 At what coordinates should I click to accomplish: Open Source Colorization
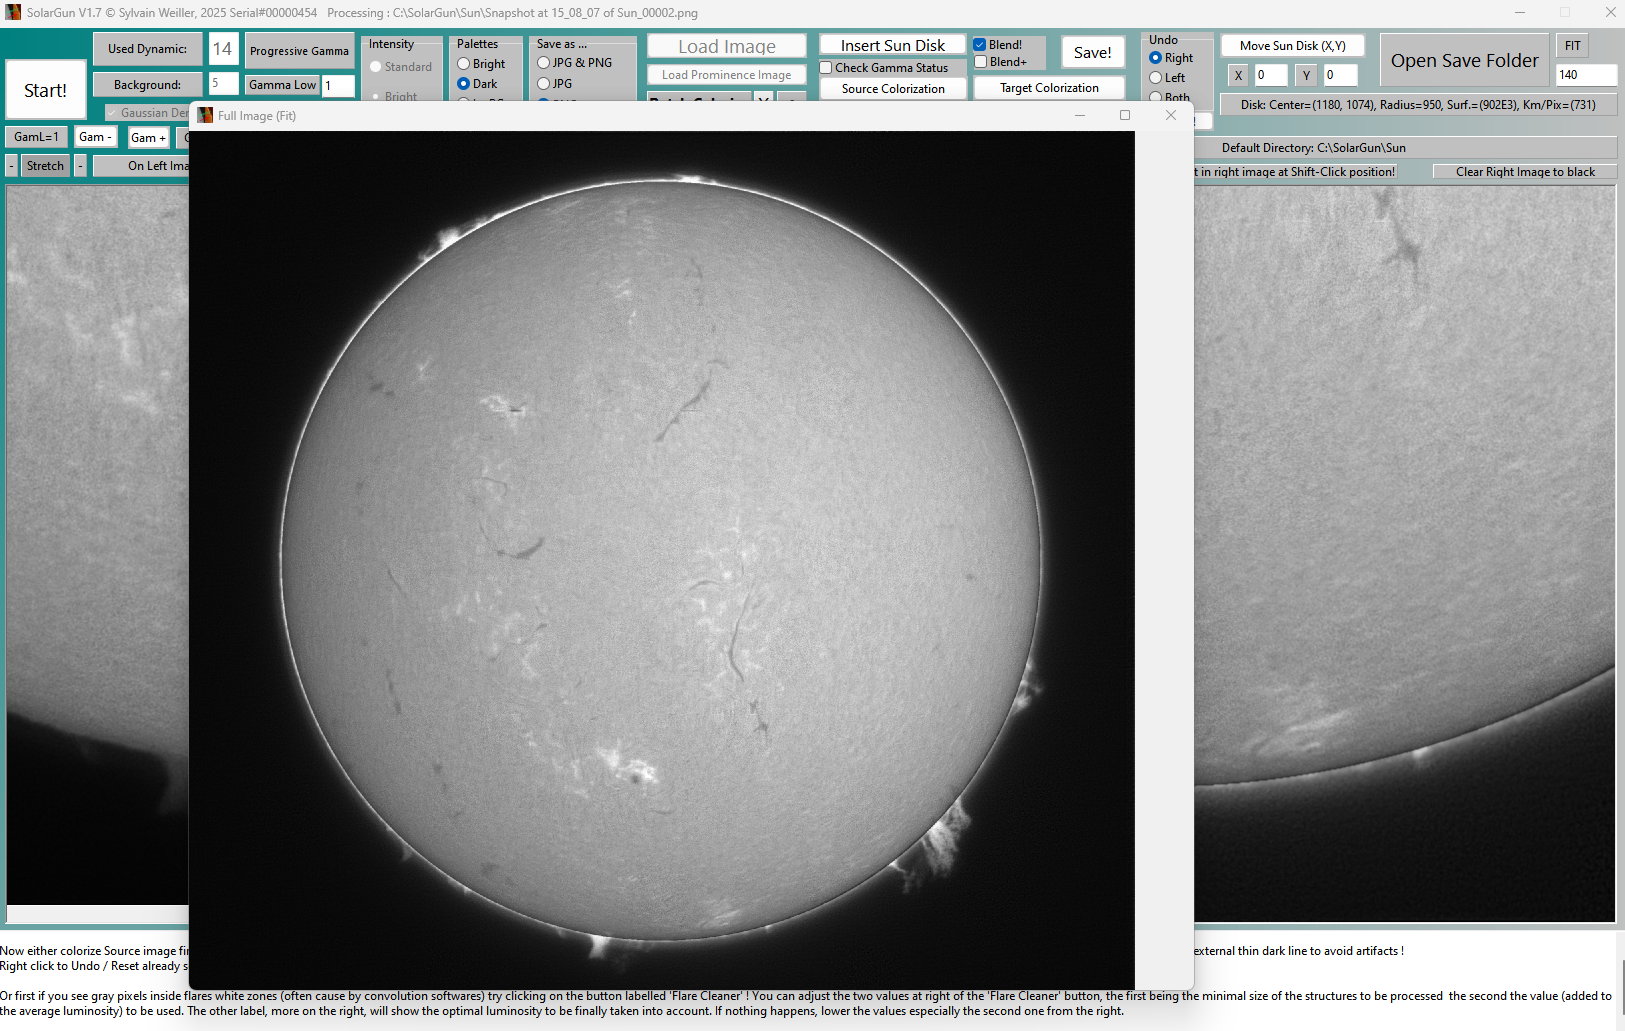tap(893, 89)
